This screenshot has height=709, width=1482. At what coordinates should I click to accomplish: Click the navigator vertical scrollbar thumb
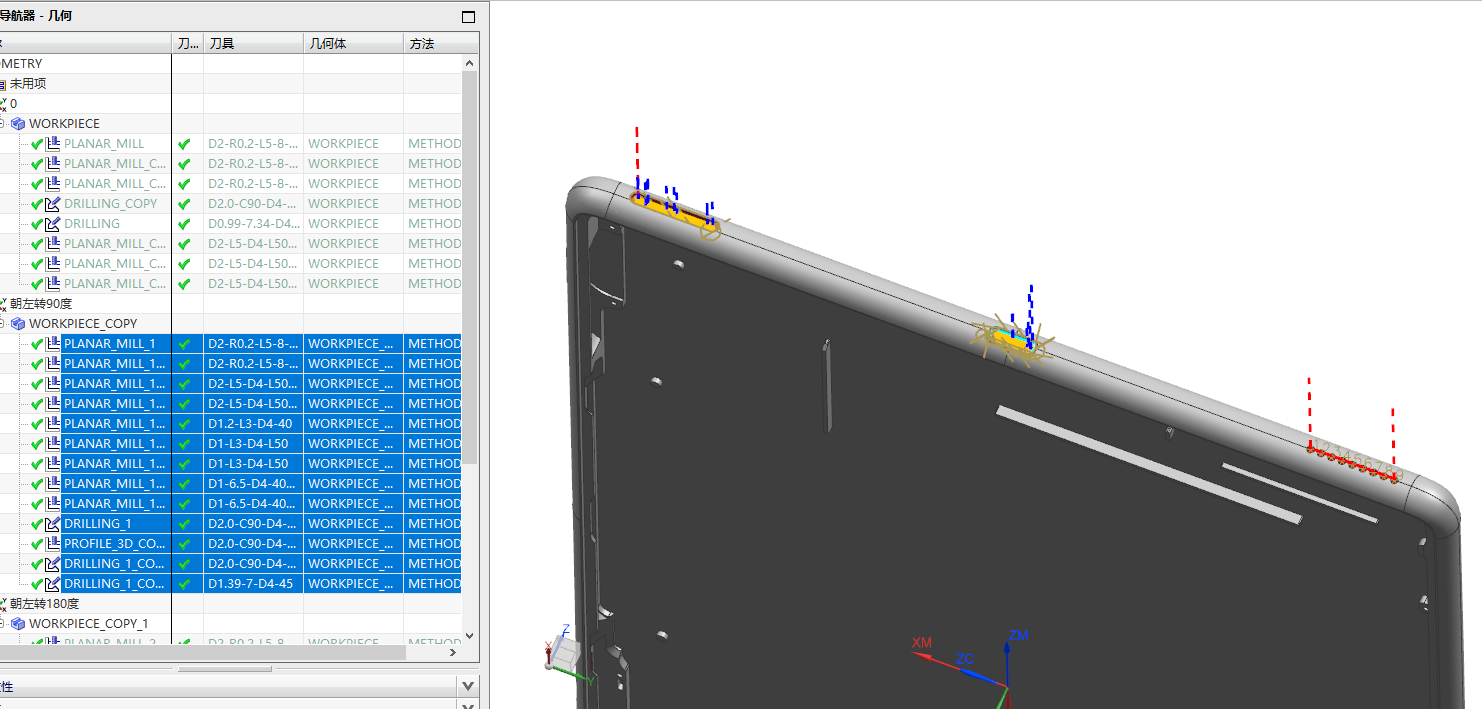click(470, 268)
